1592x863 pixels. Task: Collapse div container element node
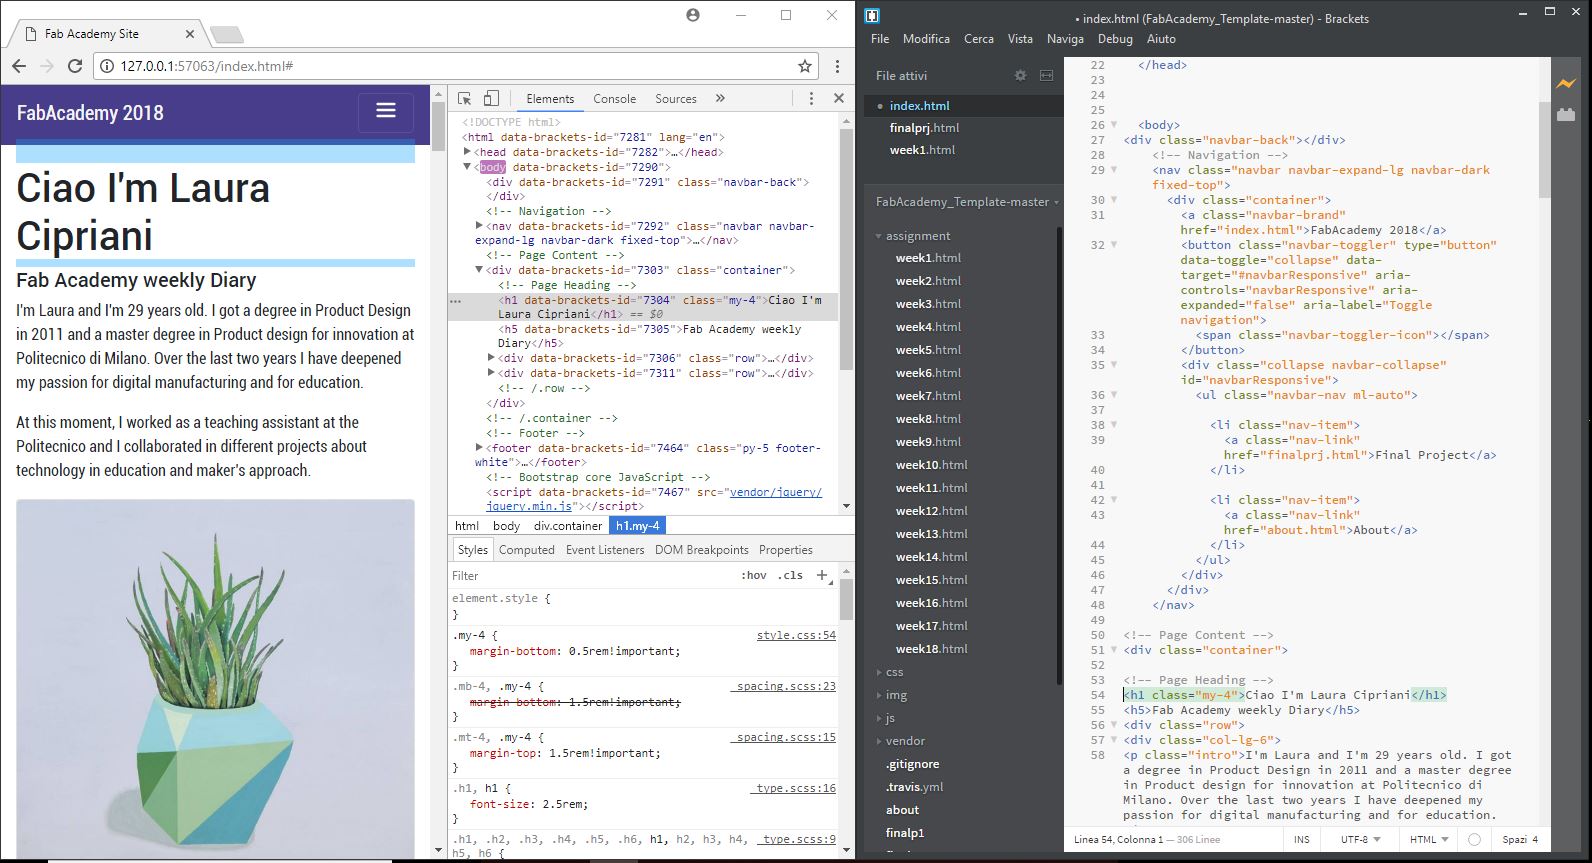479,270
